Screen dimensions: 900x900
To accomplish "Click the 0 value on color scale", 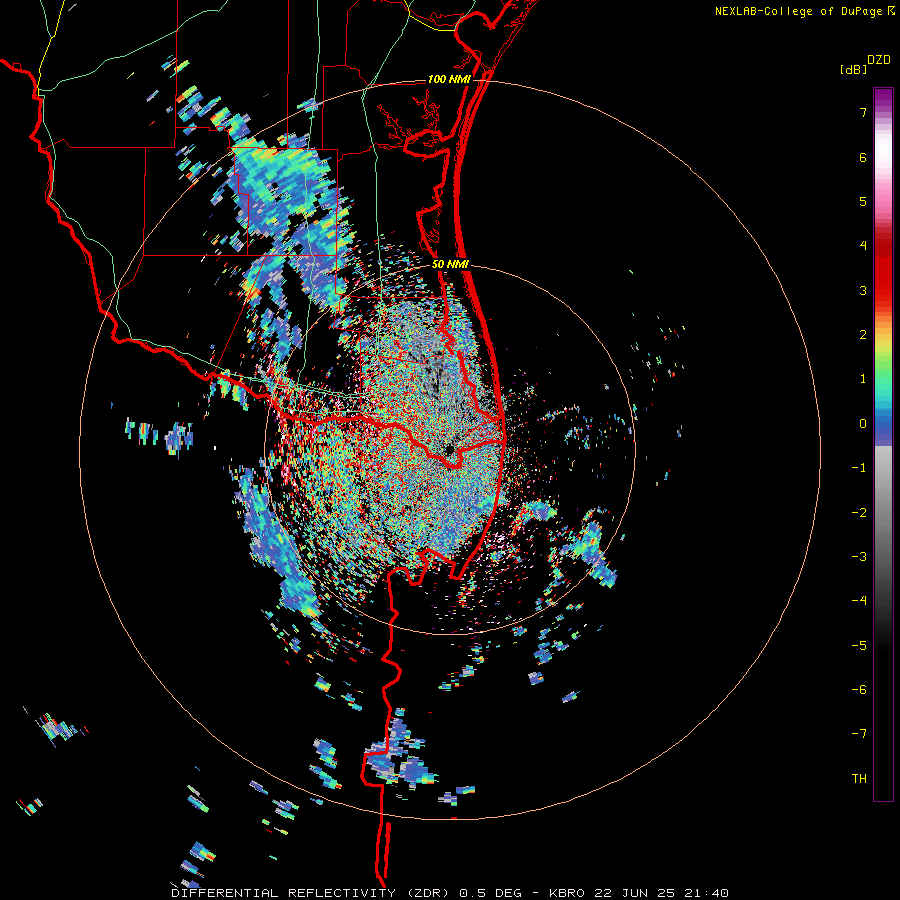I will pos(863,424).
